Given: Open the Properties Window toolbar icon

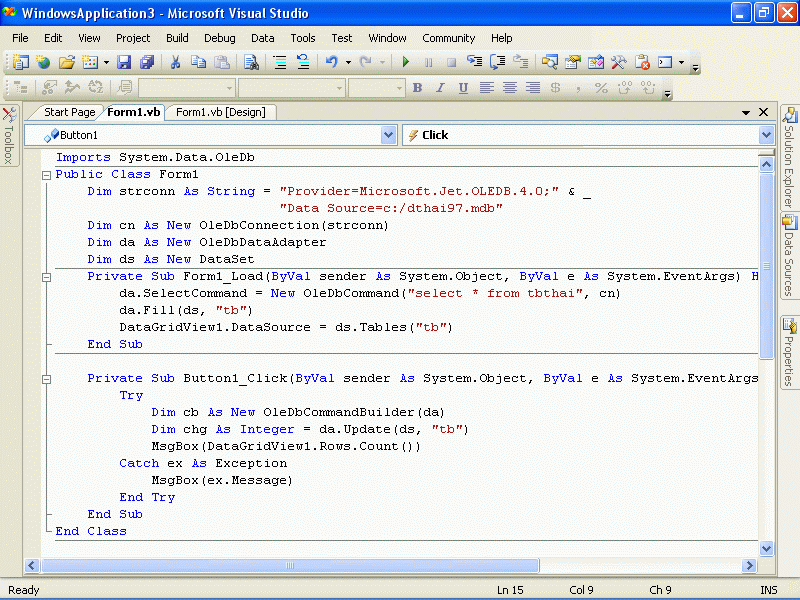Looking at the screenshot, I should (572, 62).
